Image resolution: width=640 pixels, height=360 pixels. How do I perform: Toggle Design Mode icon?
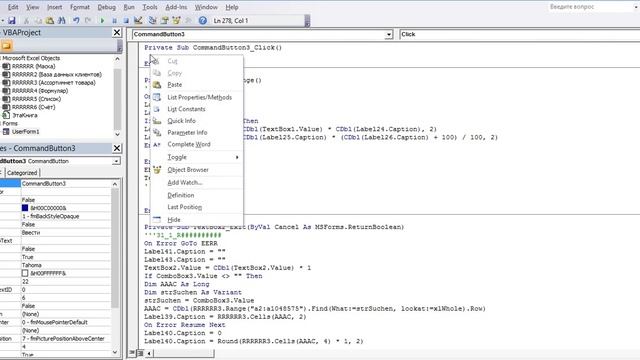[x=138, y=20]
